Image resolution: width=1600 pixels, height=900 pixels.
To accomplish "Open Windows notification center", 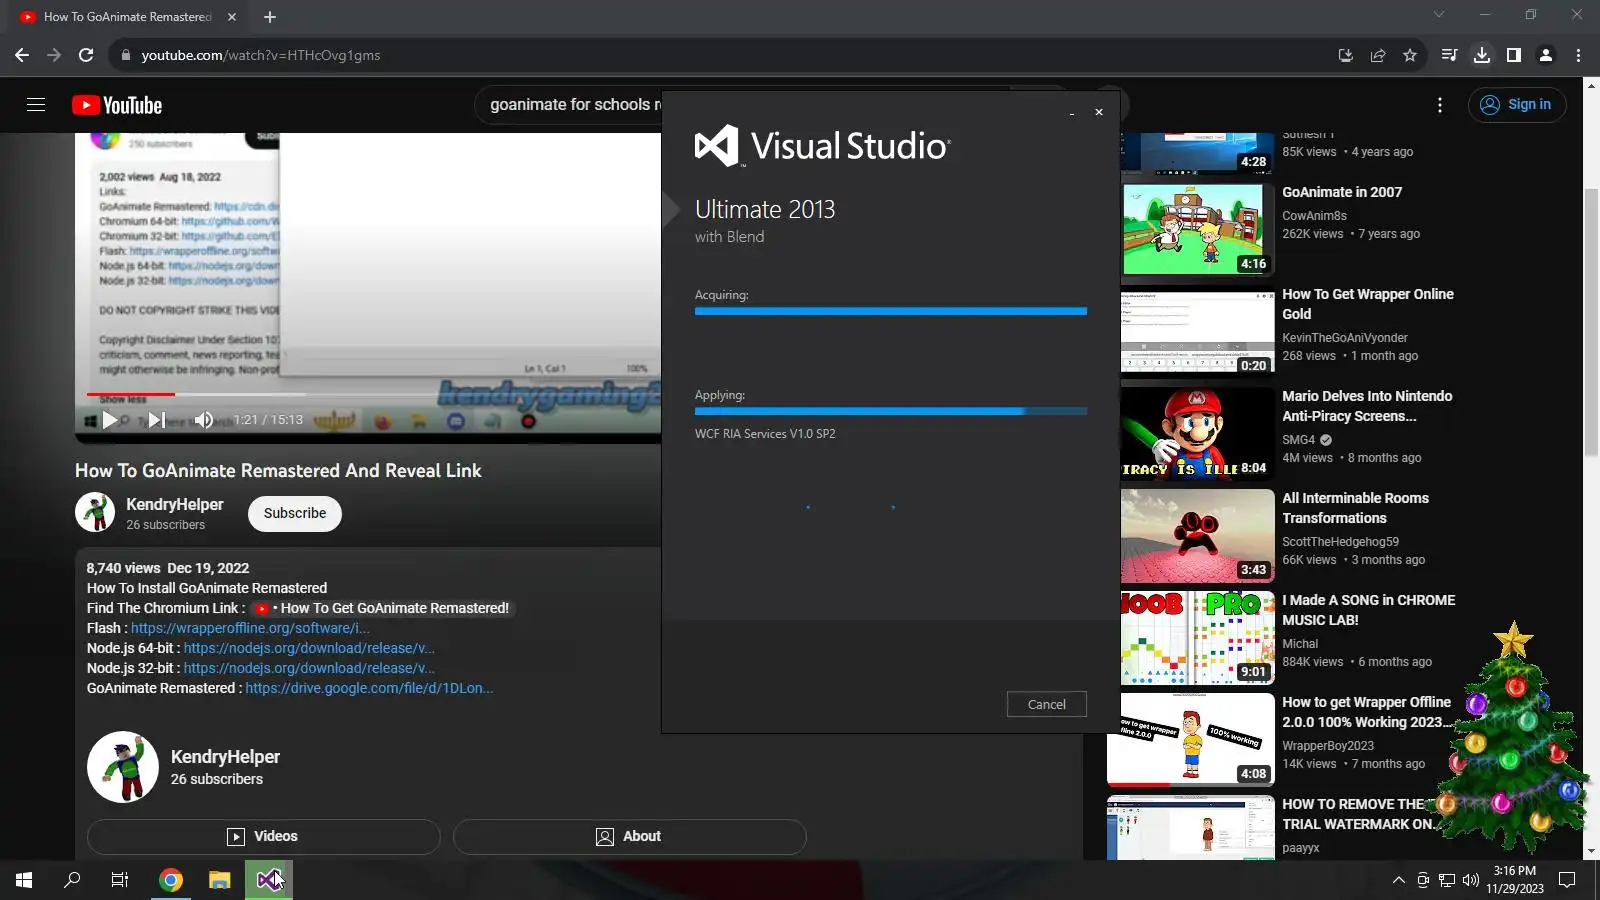I will tap(1567, 880).
